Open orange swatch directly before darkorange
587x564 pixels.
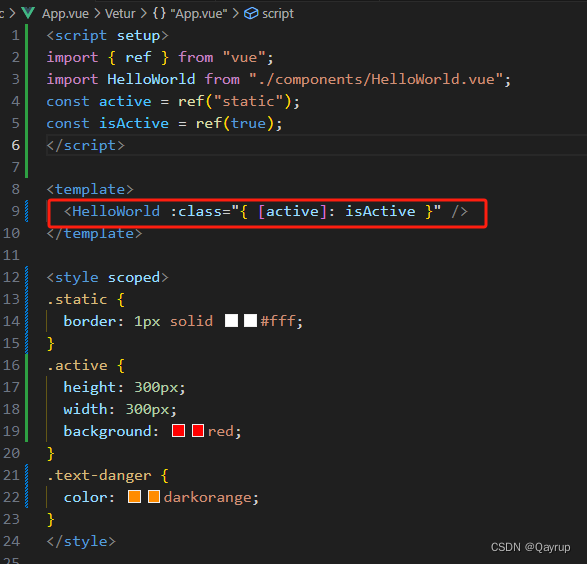click(x=154, y=497)
